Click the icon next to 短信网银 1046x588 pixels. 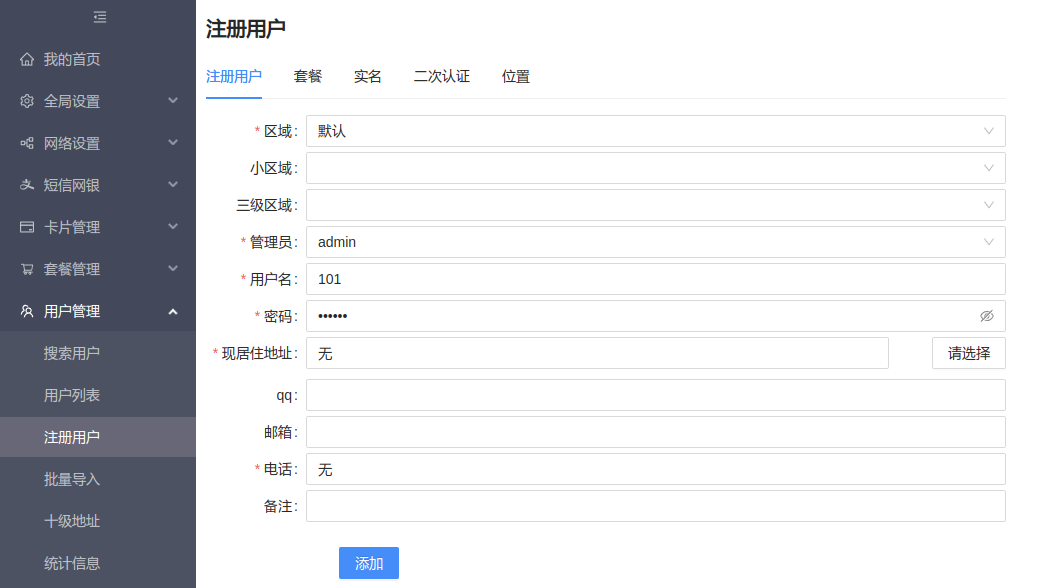point(27,185)
